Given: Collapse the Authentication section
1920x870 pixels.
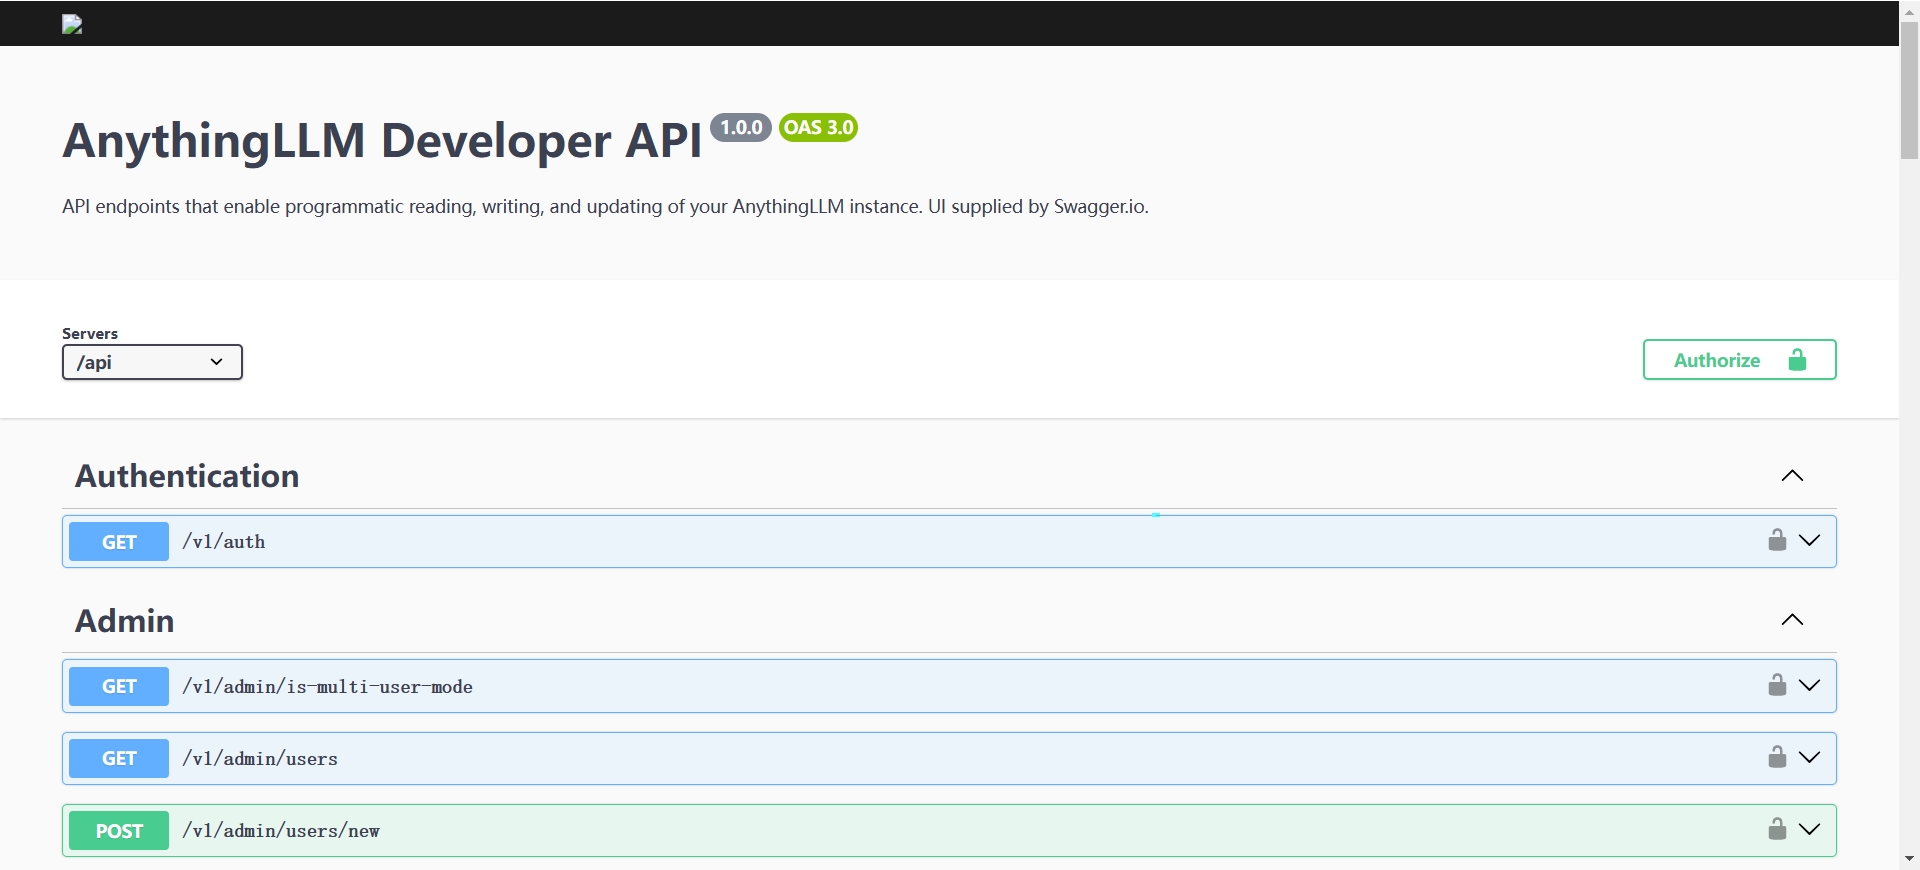Looking at the screenshot, I should click(1792, 476).
